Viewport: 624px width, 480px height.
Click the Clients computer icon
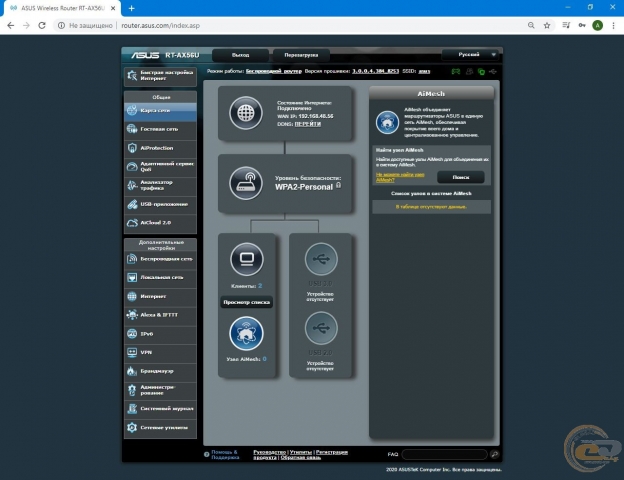point(247,259)
